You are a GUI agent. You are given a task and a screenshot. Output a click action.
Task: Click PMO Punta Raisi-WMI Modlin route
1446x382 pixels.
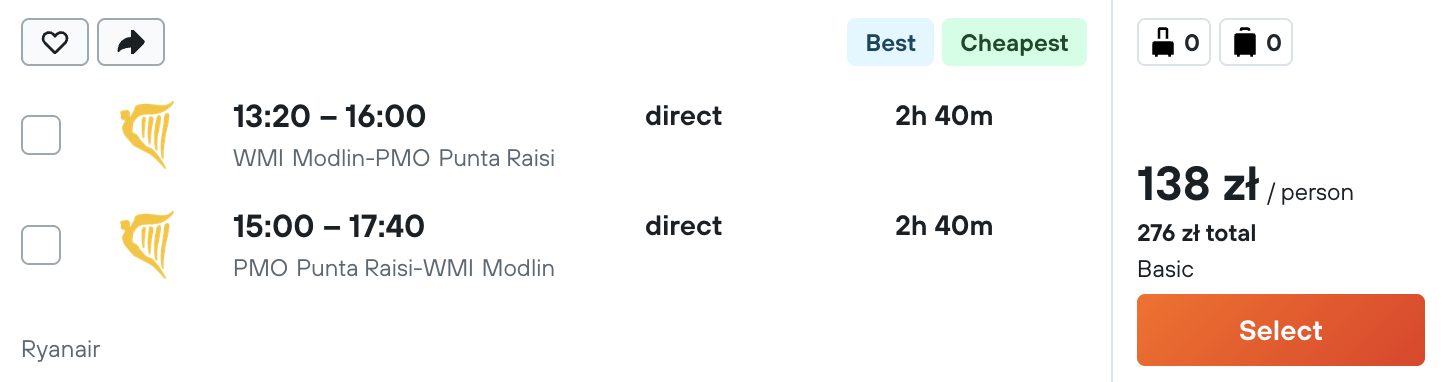(x=394, y=268)
